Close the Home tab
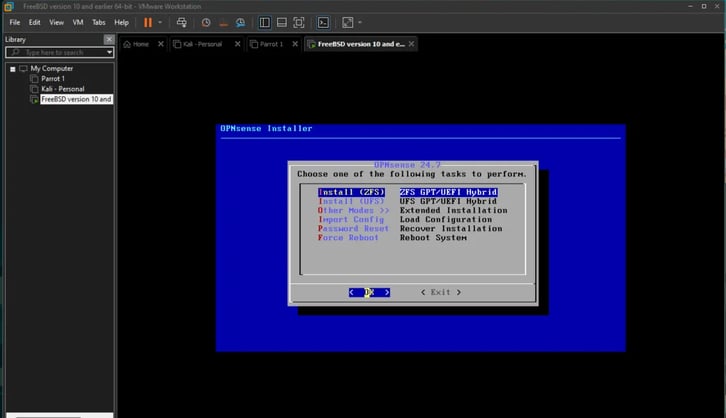 [161, 44]
